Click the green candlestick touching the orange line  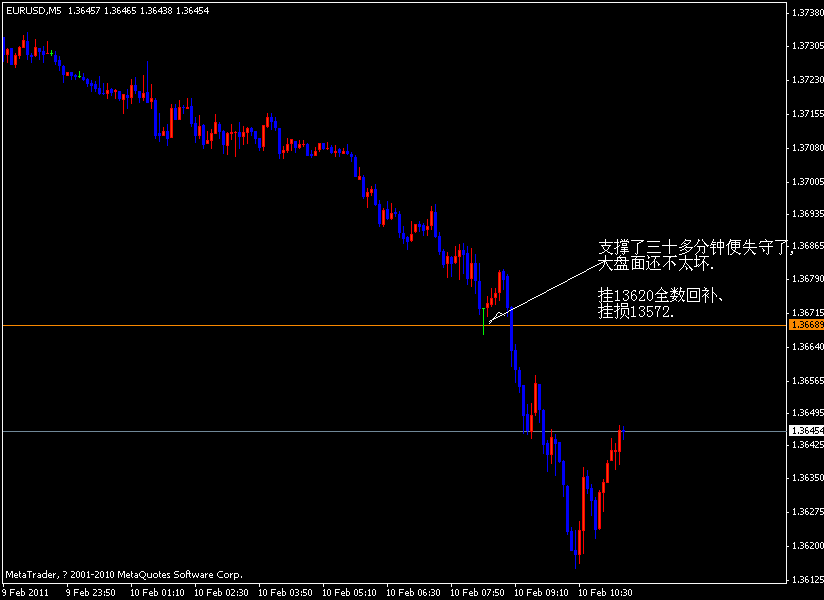(483, 321)
